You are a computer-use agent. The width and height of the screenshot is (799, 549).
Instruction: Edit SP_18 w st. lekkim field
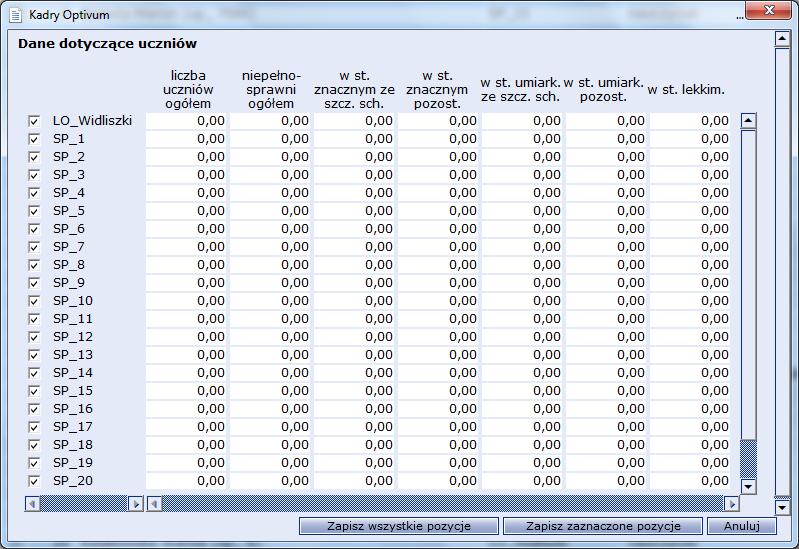click(690, 445)
